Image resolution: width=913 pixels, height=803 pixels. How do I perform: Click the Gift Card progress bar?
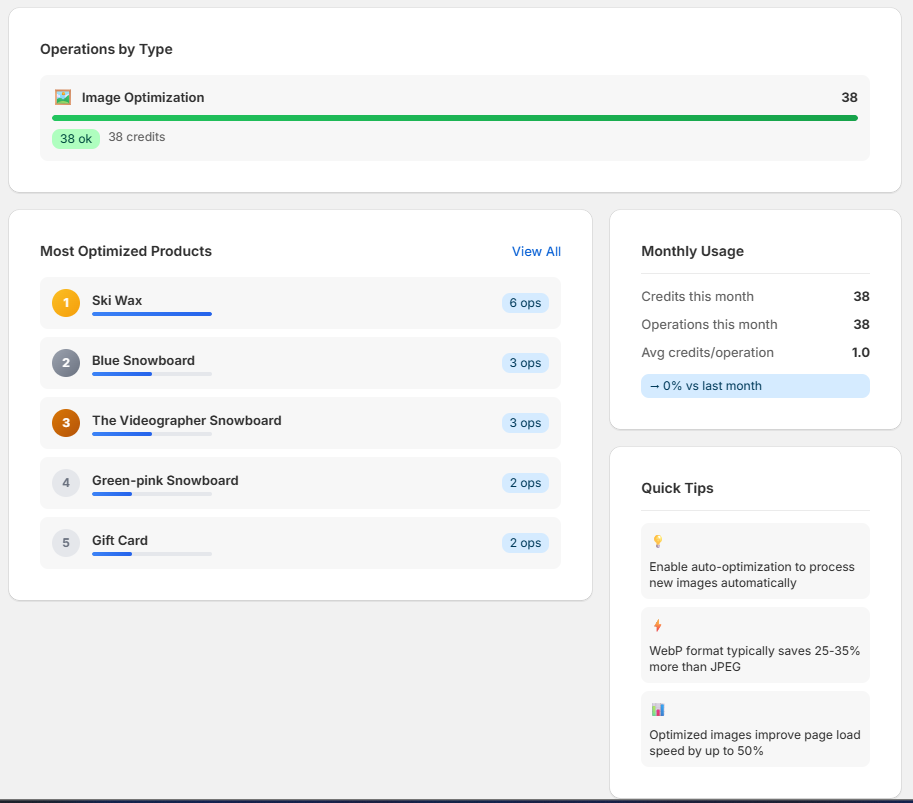[x=152, y=554]
